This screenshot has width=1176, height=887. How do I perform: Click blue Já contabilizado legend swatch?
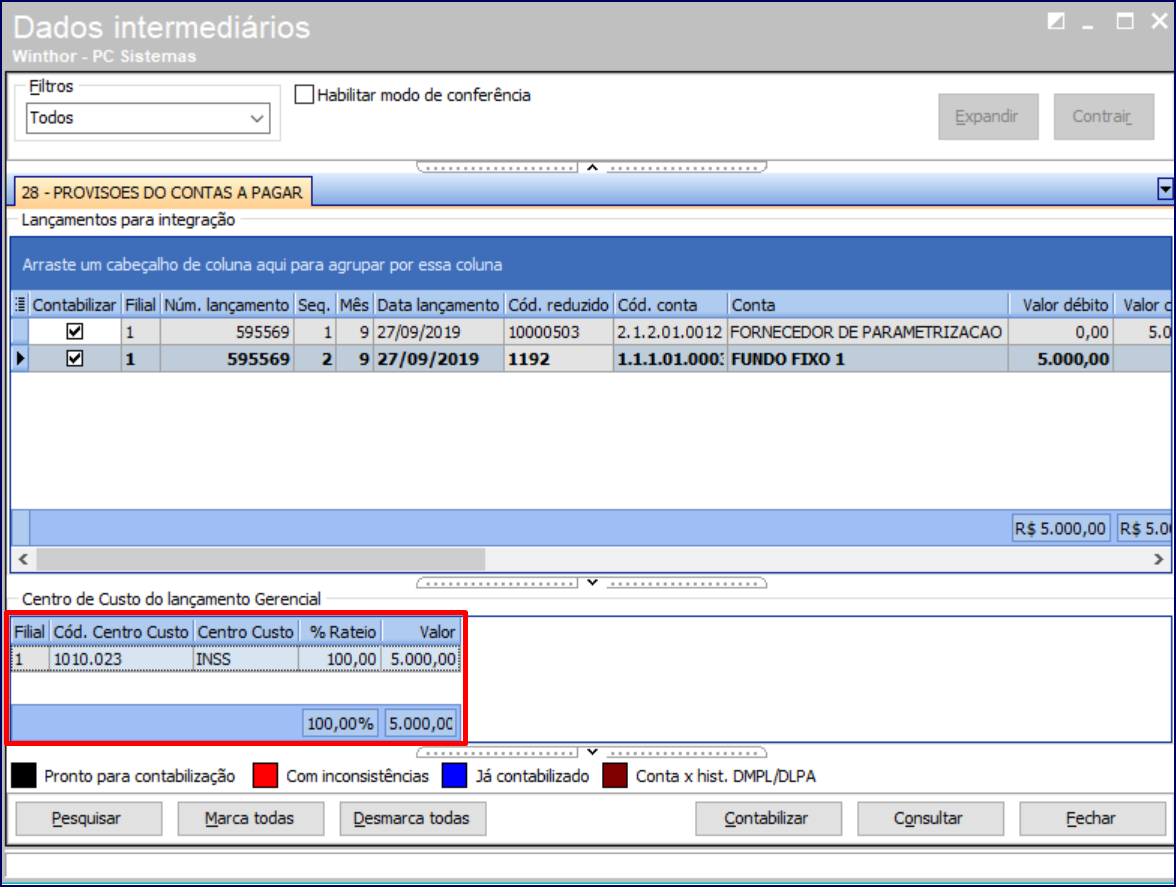click(454, 775)
